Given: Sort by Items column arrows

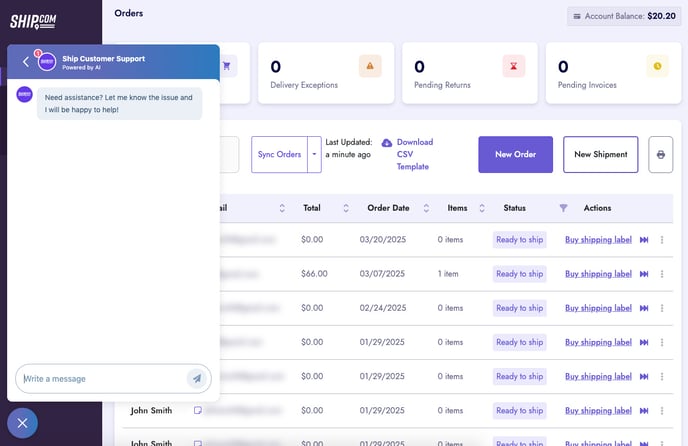Looking at the screenshot, I should pyautogui.click(x=482, y=208).
